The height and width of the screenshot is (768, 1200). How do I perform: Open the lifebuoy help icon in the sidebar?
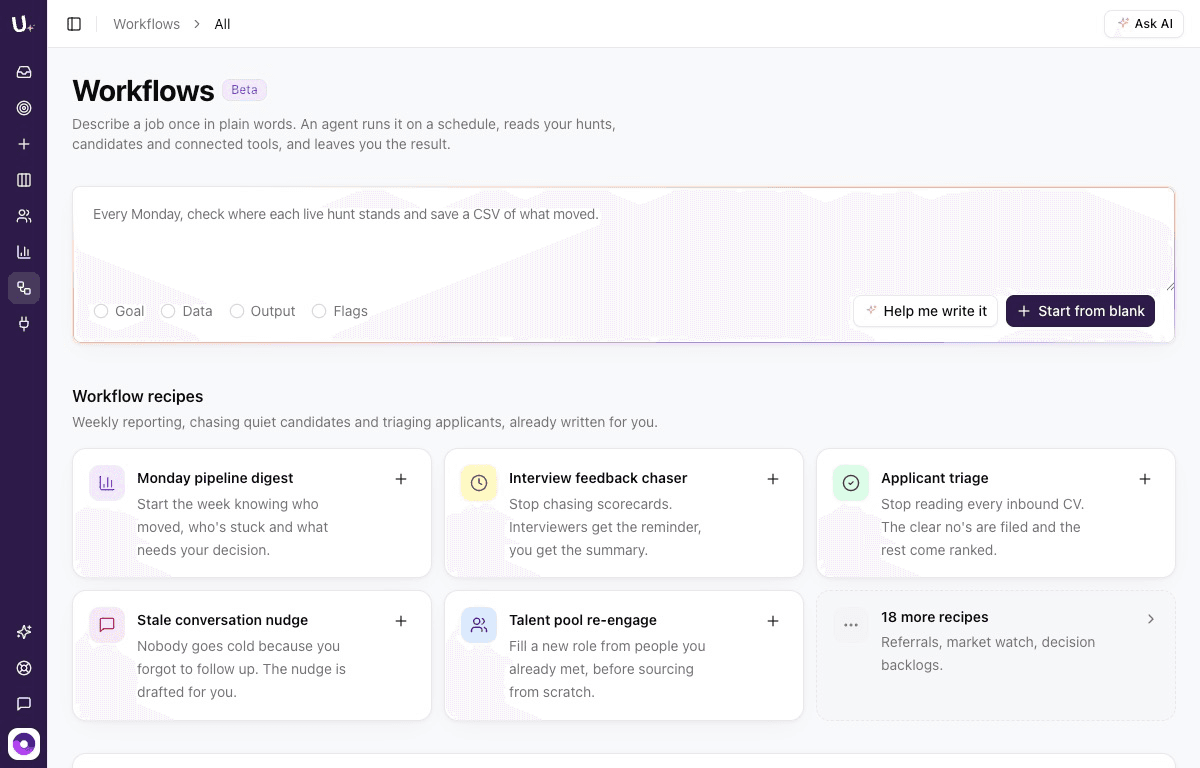tap(24, 668)
